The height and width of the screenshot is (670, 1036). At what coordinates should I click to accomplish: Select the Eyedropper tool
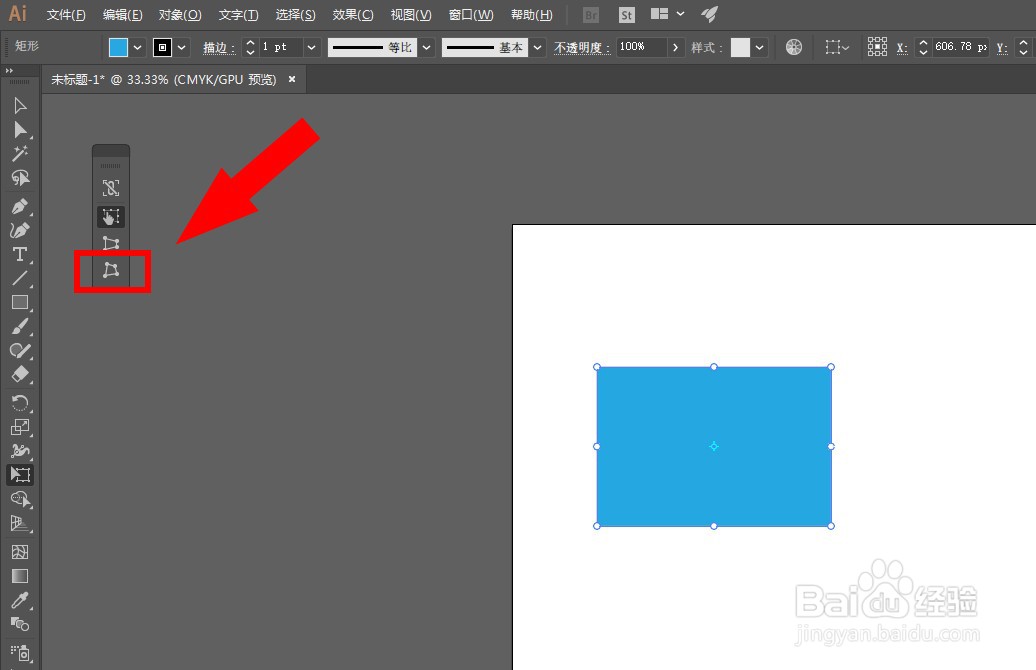point(20,600)
